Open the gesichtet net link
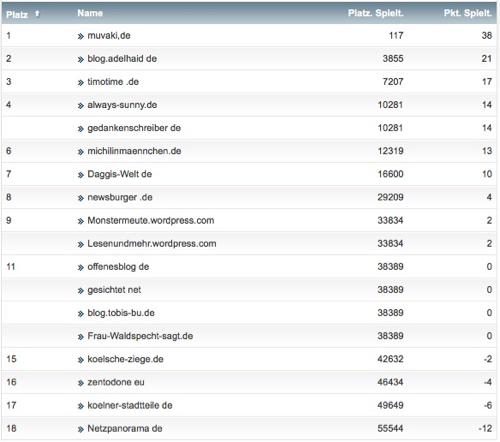The width and height of the screenshot is (500, 442). tap(114, 290)
